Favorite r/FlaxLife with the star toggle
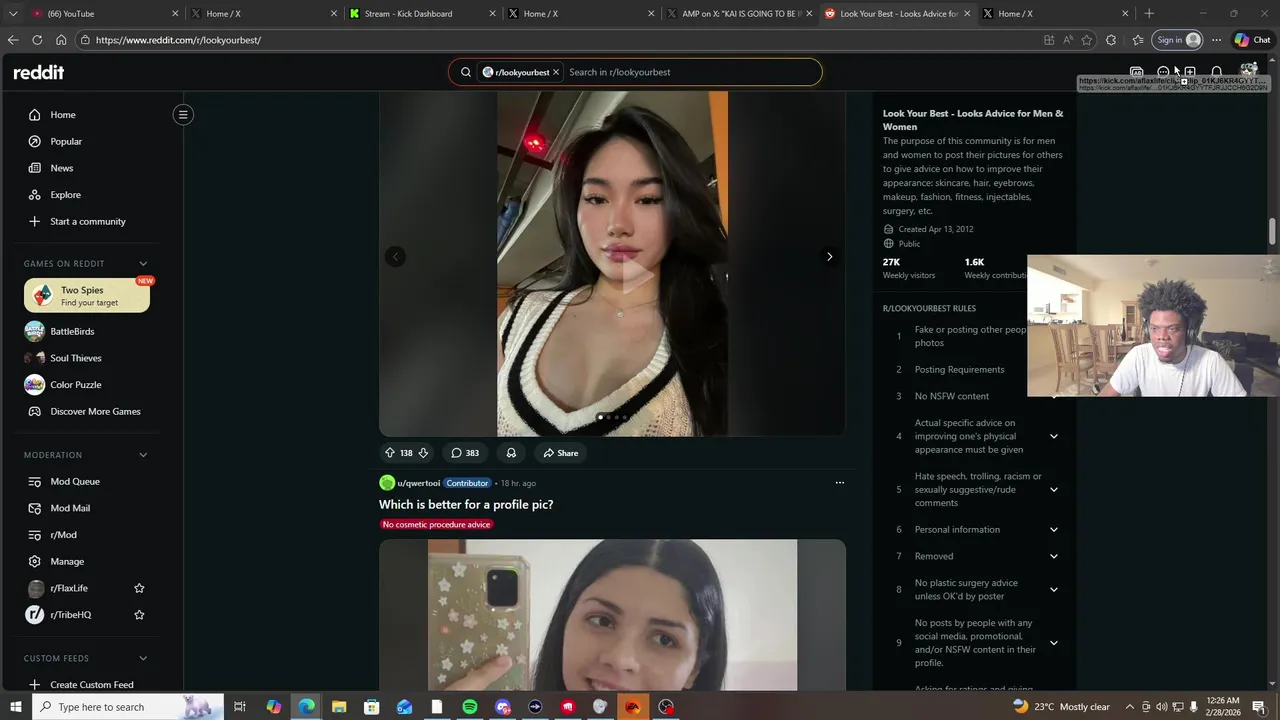Viewport: 1280px width, 720px height. [x=139, y=588]
